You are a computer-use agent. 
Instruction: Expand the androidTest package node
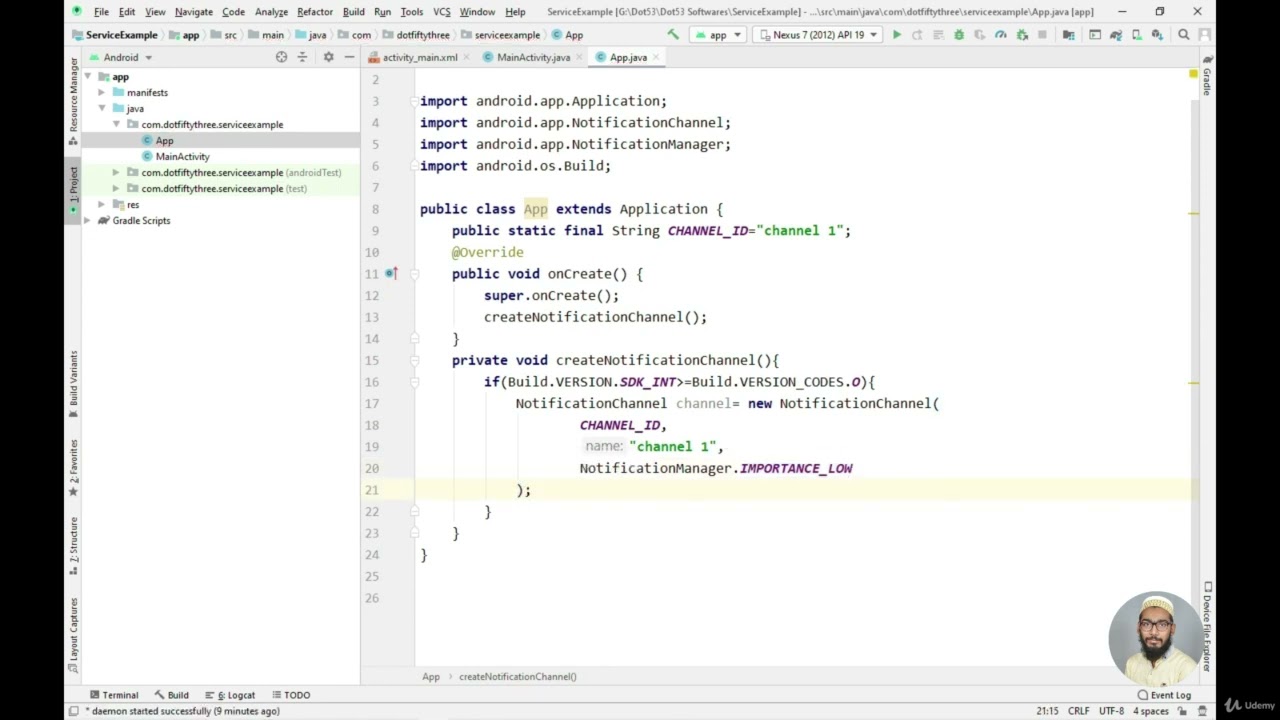pyautogui.click(x=116, y=173)
